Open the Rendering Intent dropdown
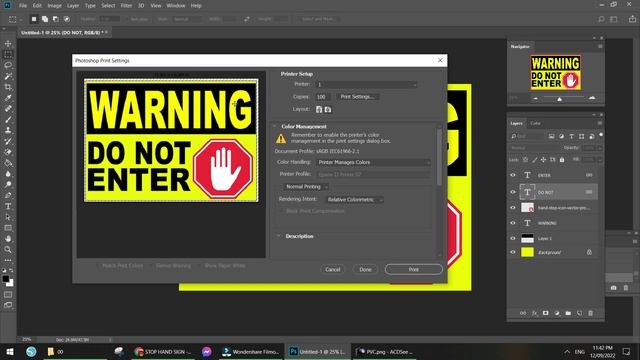Viewport: 640px width, 360px height. point(355,200)
